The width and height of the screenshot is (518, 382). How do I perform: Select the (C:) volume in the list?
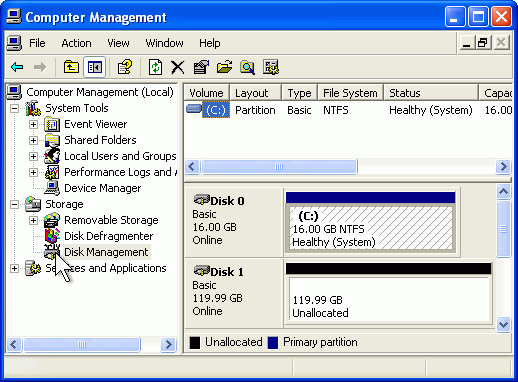(216, 110)
